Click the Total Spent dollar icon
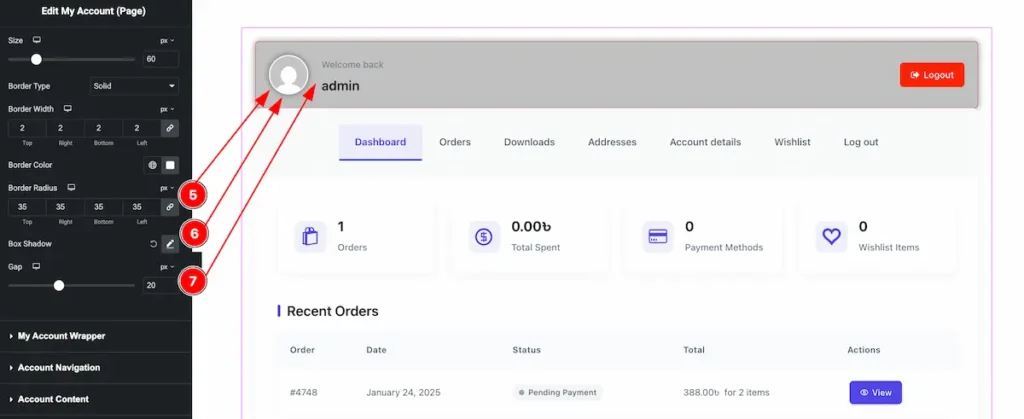The image size is (1024, 419). point(484,237)
